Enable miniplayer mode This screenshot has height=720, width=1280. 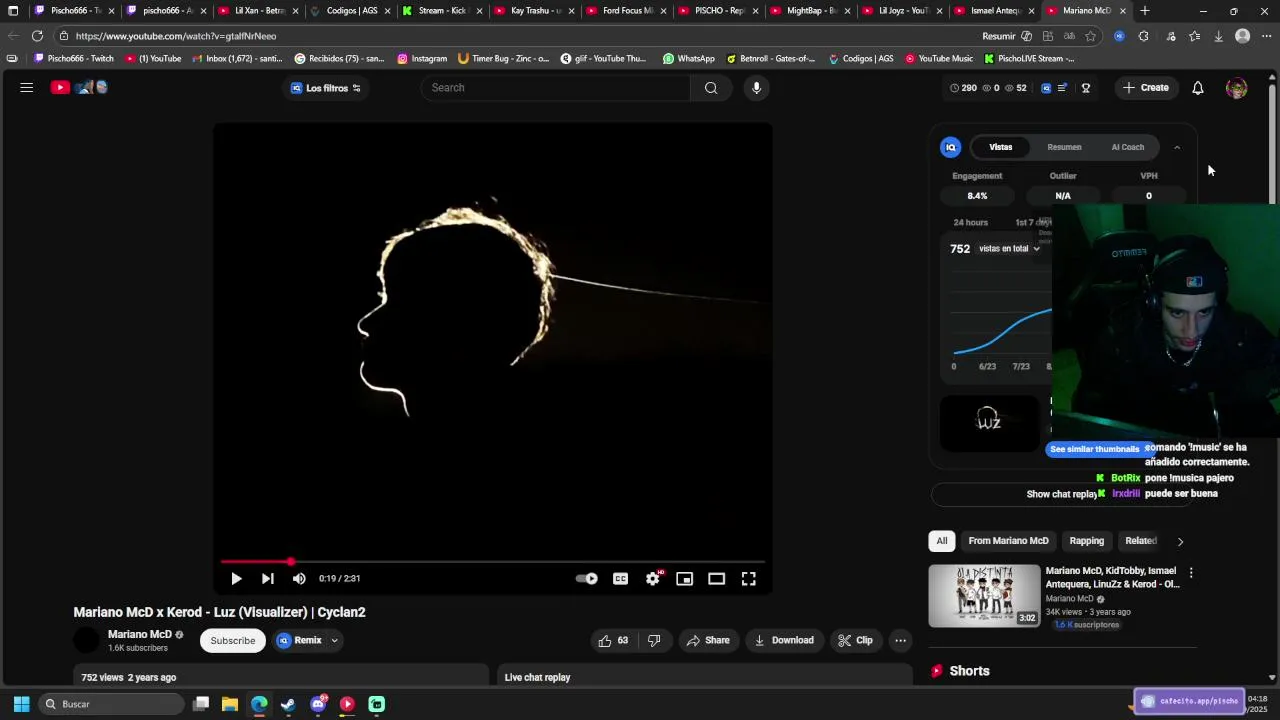[684, 578]
